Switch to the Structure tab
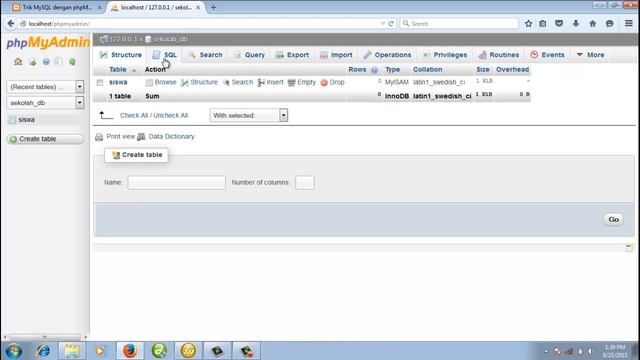The width and height of the screenshot is (640, 360). coord(120,55)
